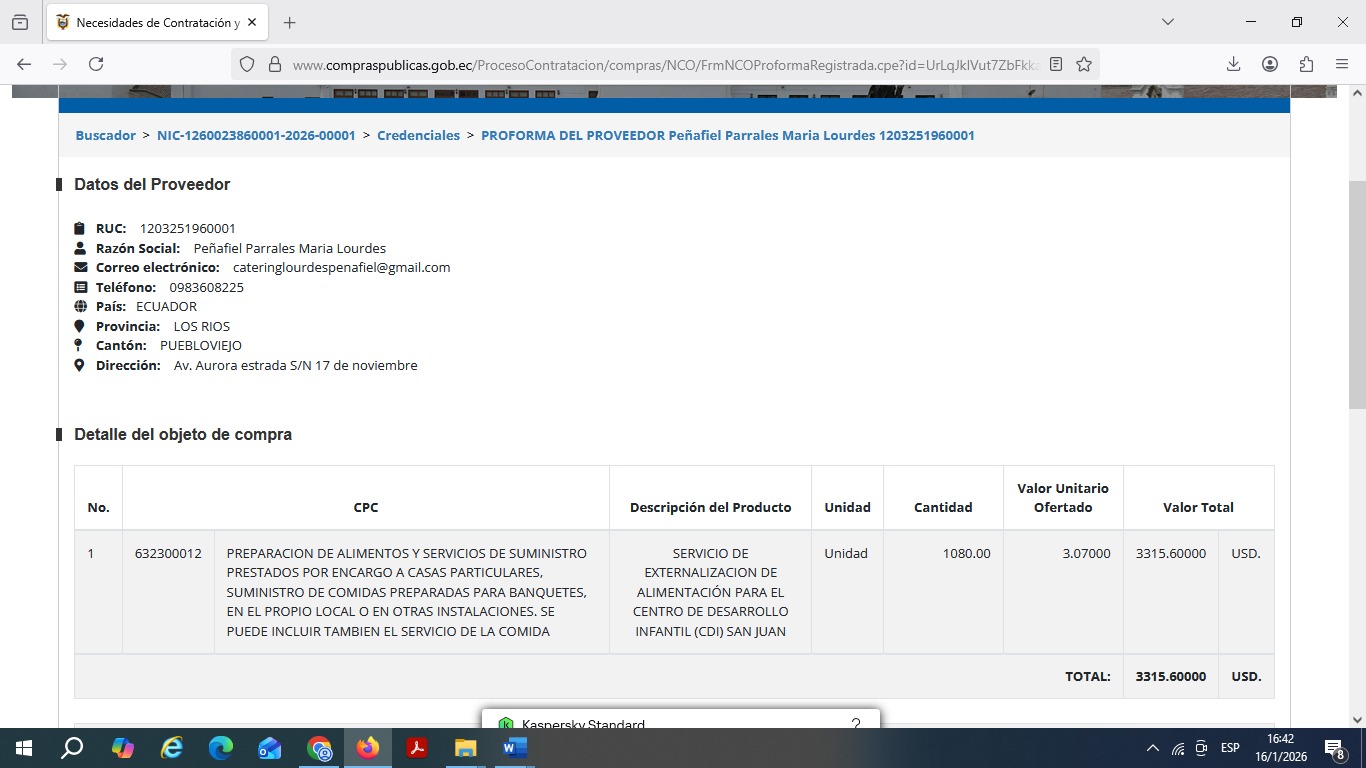The width and height of the screenshot is (1366, 768).
Task: Click the URL address bar field
Action: 660,64
